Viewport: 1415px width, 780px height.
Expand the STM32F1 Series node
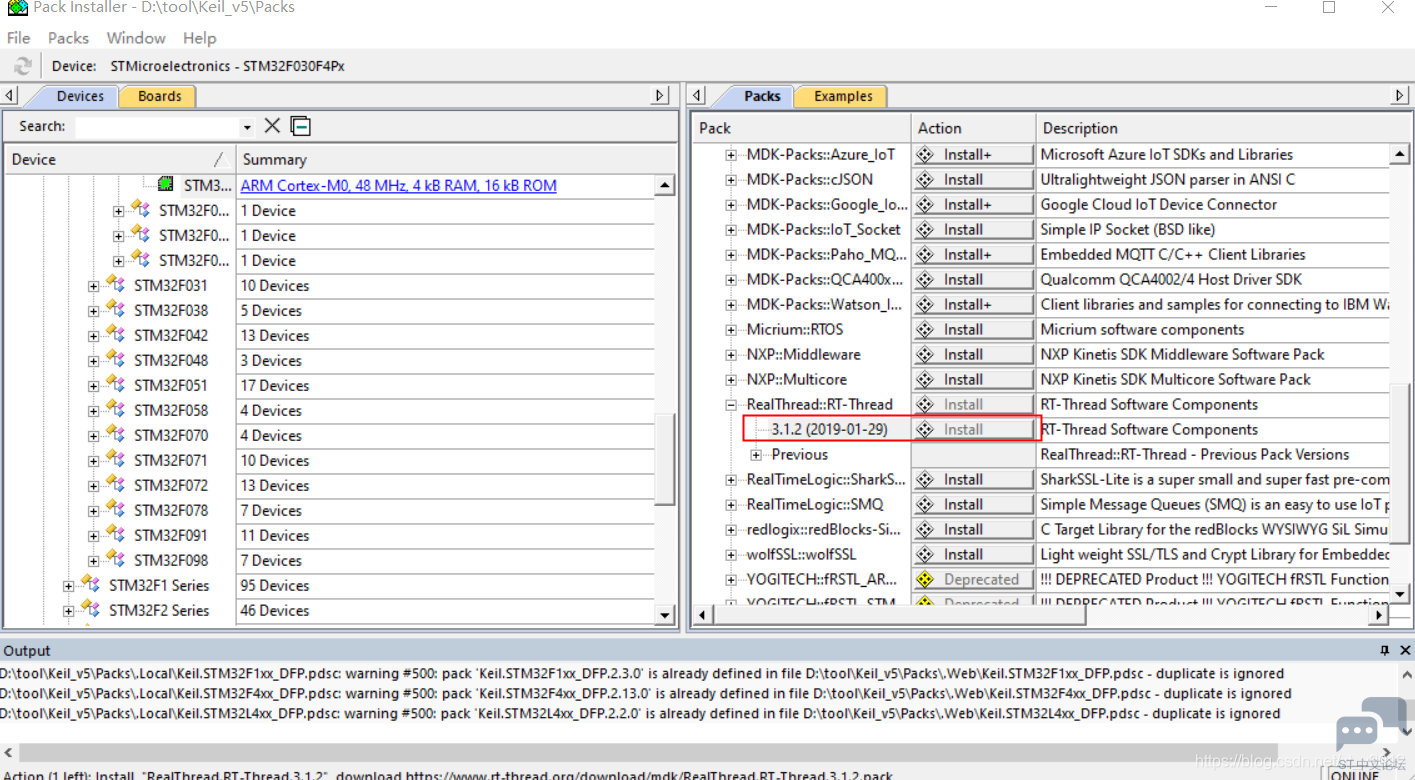[x=69, y=586]
